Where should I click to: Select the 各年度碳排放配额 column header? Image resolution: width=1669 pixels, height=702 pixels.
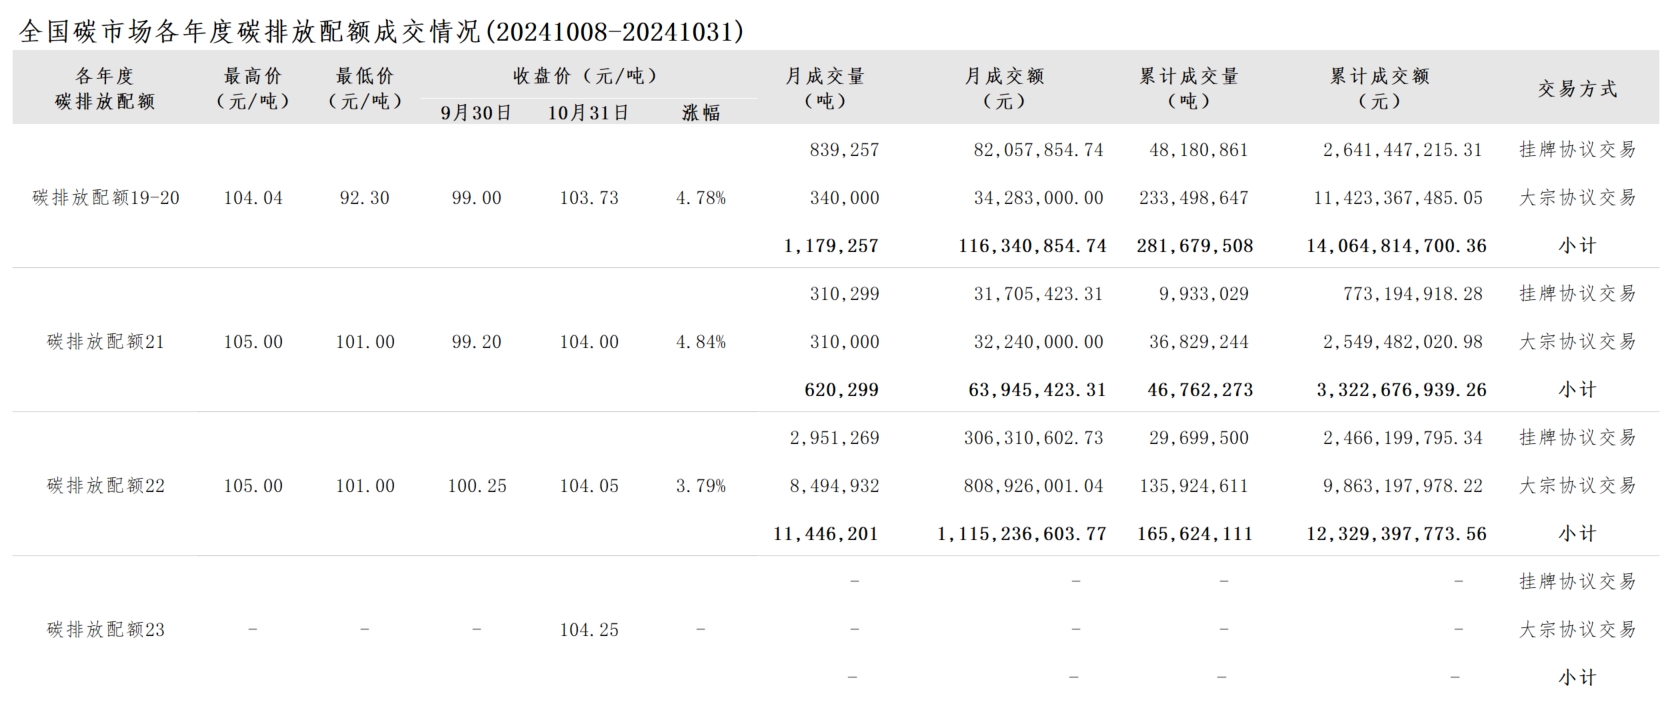coord(105,88)
